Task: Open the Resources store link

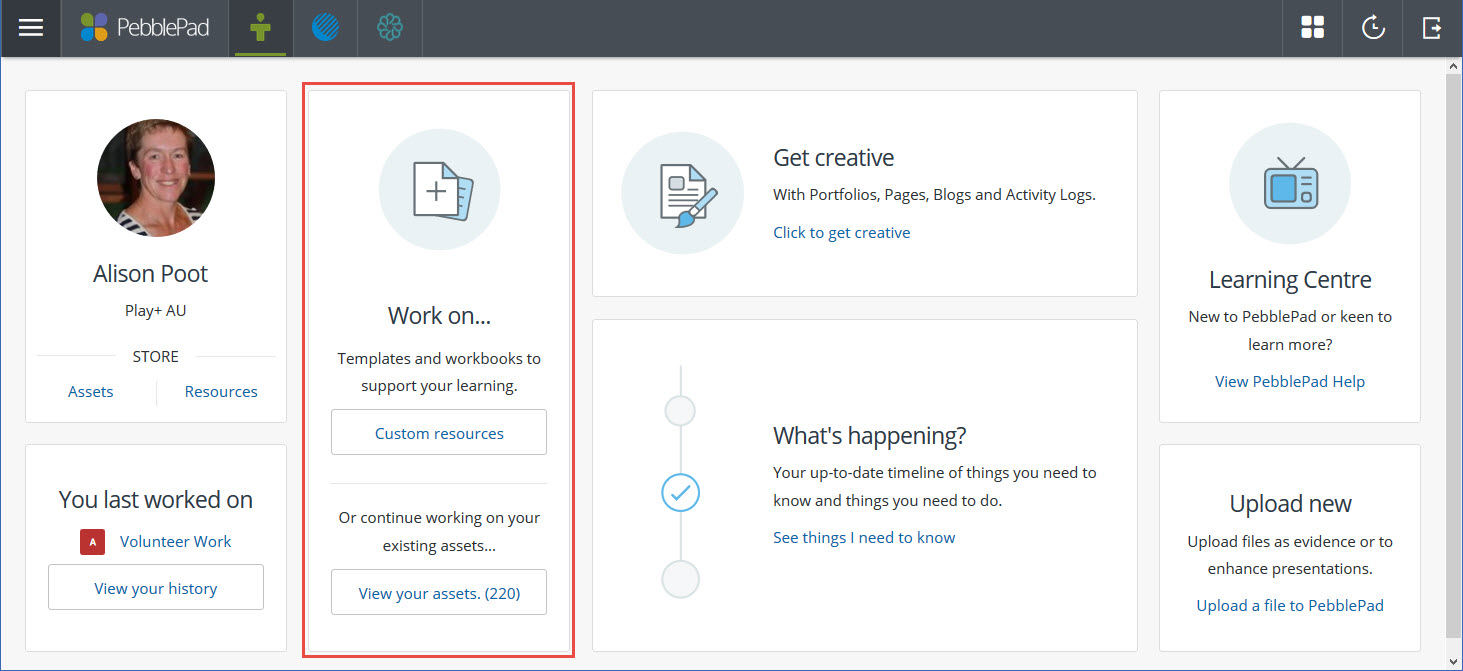Action: click(221, 392)
